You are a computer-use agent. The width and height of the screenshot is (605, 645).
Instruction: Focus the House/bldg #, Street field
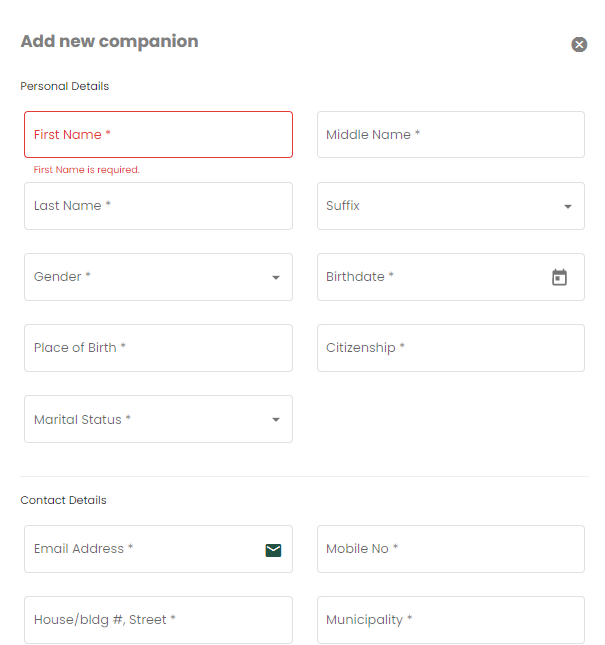[158, 620]
